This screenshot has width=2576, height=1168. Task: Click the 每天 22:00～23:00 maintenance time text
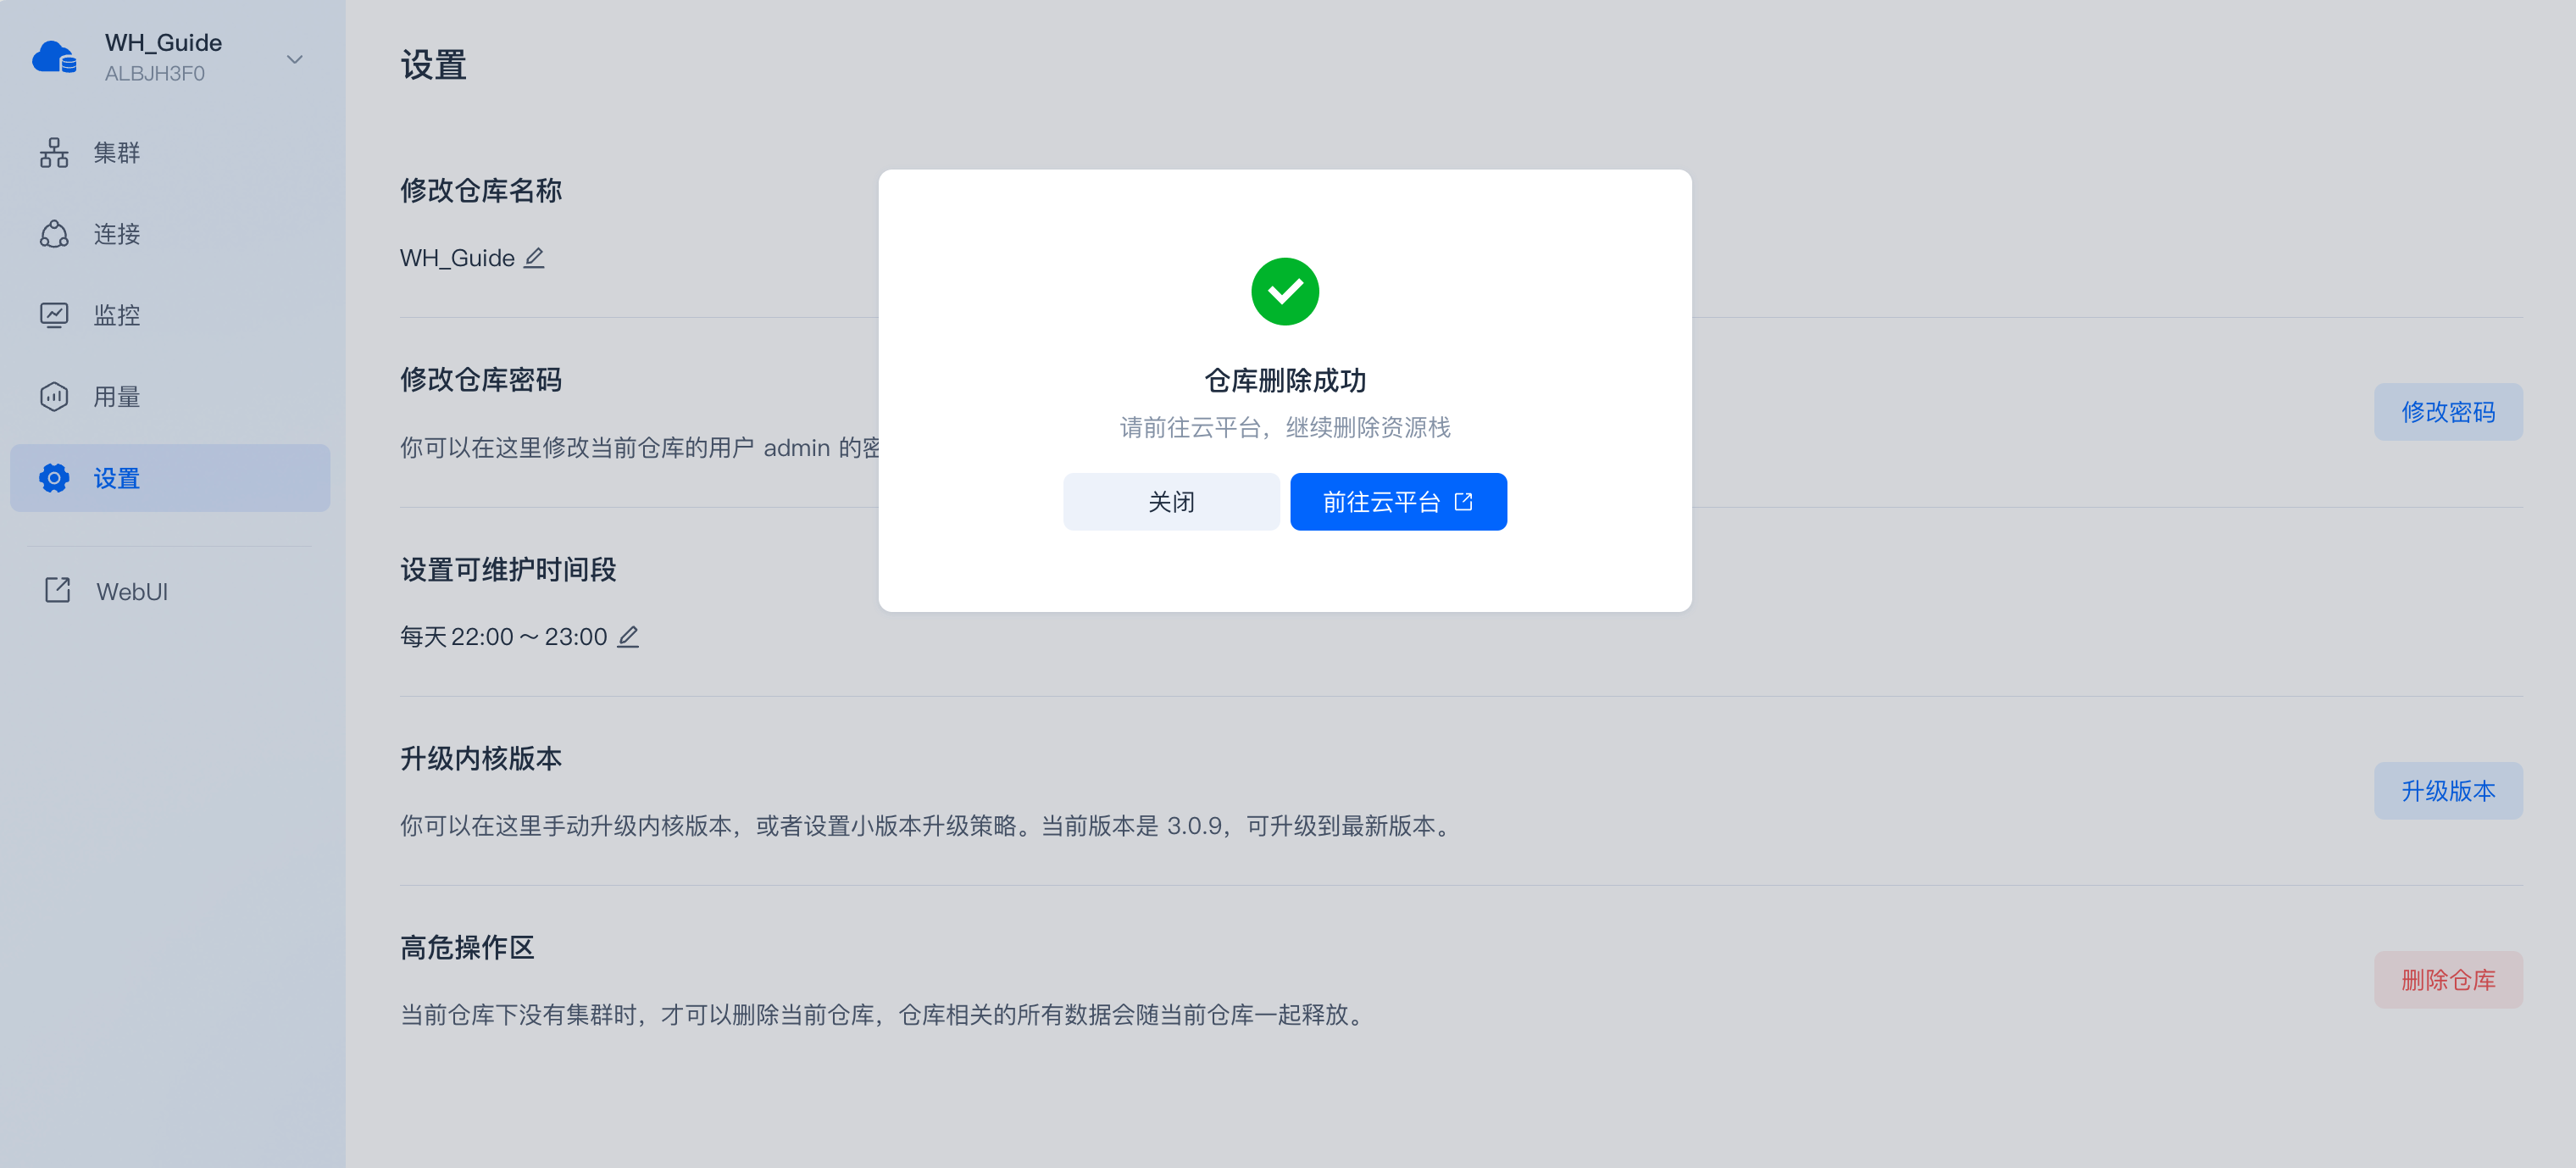504,637
